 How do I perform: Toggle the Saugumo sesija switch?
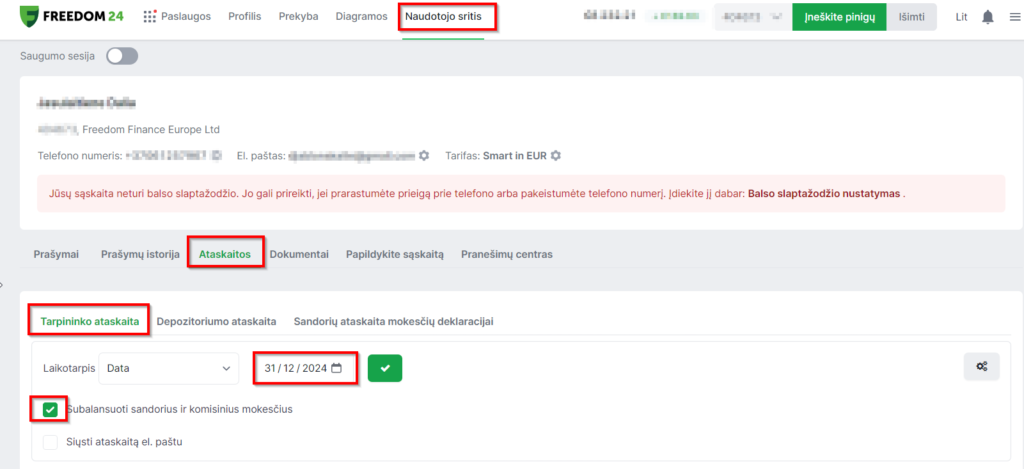122,56
